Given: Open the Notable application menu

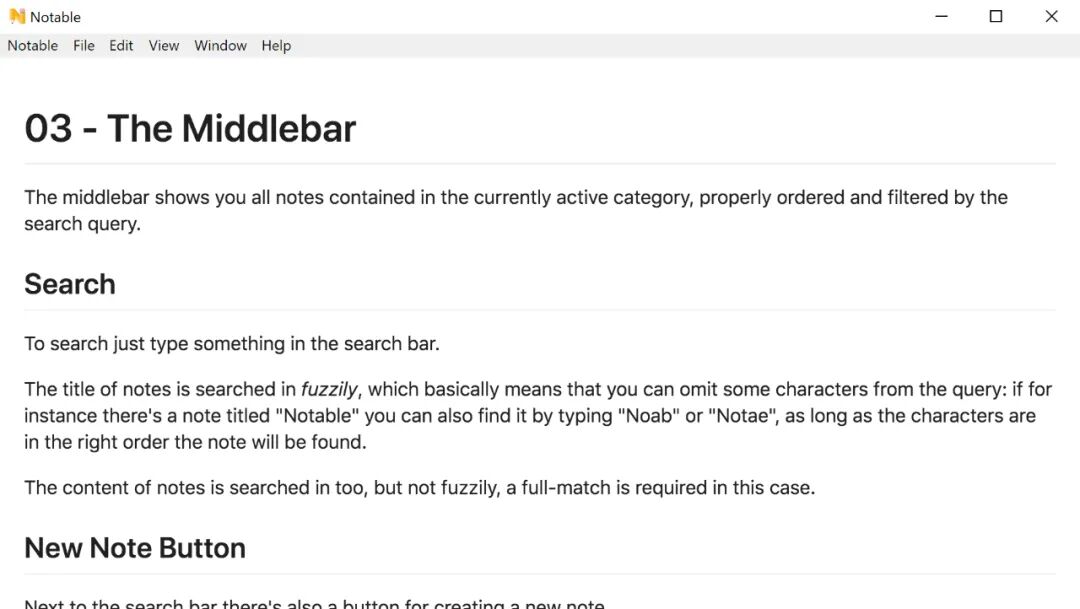Looking at the screenshot, I should click(32, 45).
